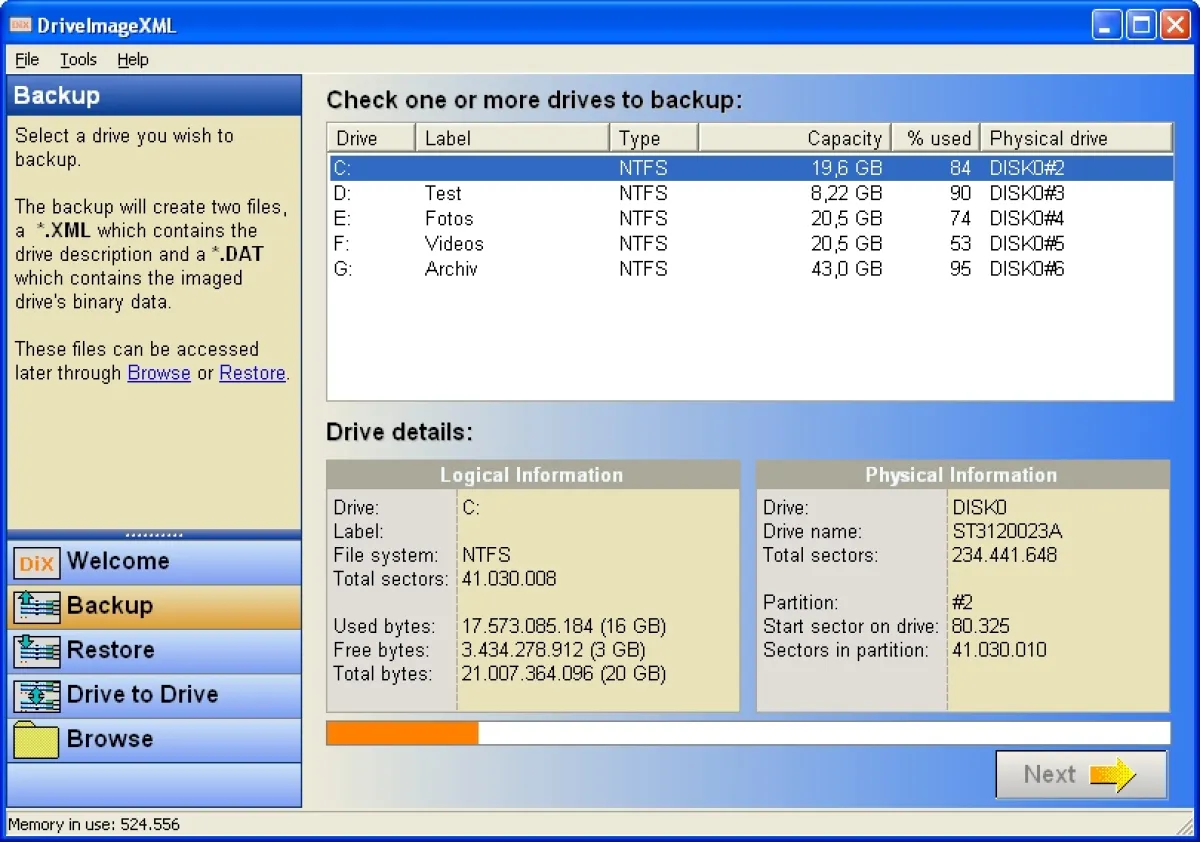Image resolution: width=1200 pixels, height=842 pixels.
Task: Maximize the DriveImageXML window
Action: pyautogui.click(x=1140, y=25)
